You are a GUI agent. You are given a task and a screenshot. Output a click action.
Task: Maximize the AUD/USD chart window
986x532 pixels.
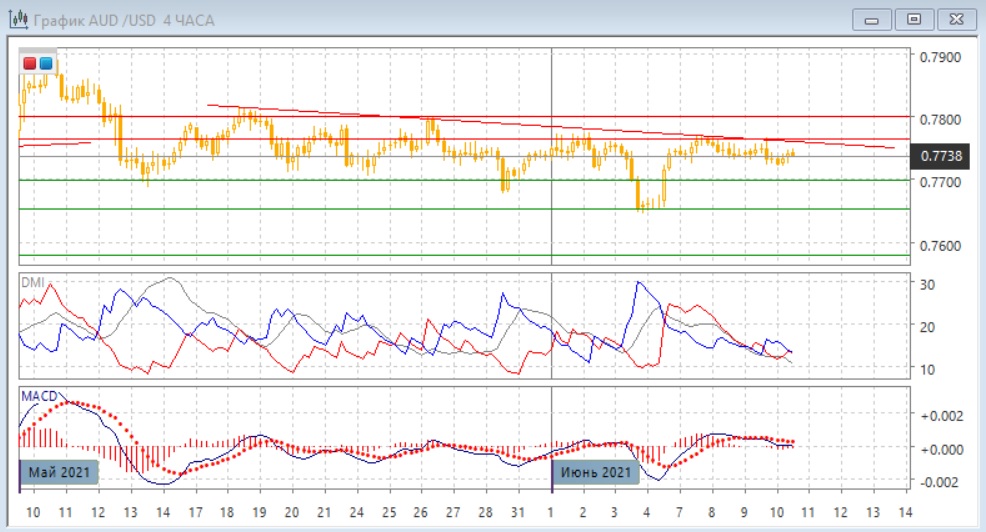coord(913,19)
